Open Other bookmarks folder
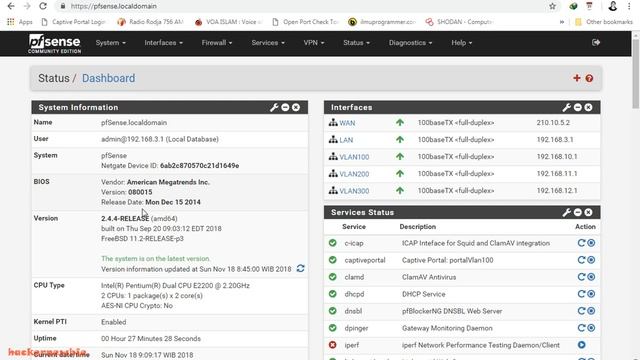This screenshot has height=360, width=640. click(604, 22)
